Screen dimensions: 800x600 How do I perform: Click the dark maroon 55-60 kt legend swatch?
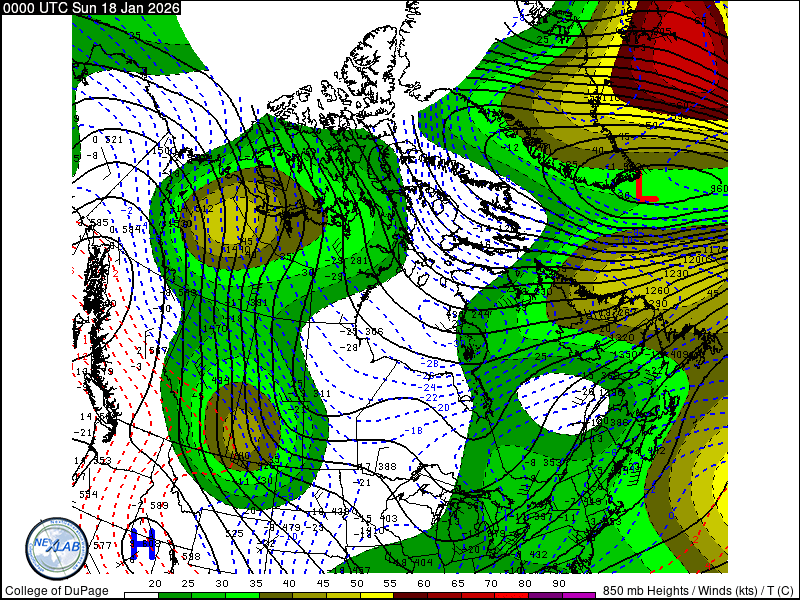pos(410,595)
